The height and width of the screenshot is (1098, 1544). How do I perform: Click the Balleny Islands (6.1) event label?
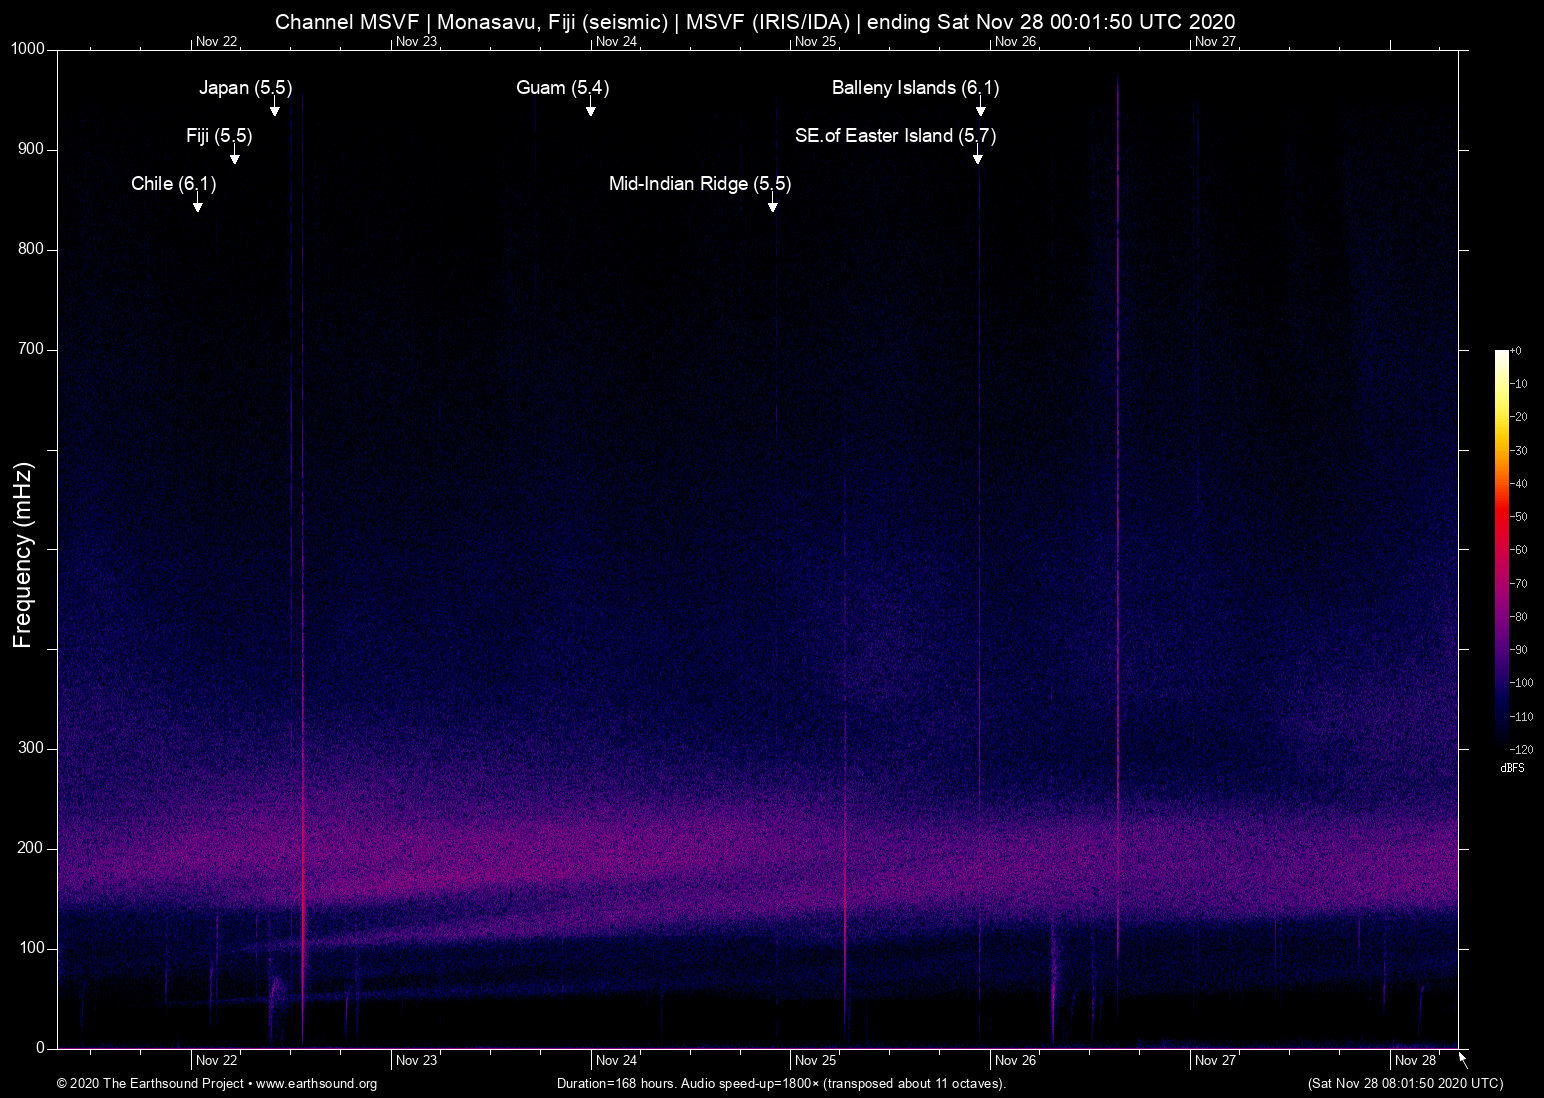(x=915, y=88)
